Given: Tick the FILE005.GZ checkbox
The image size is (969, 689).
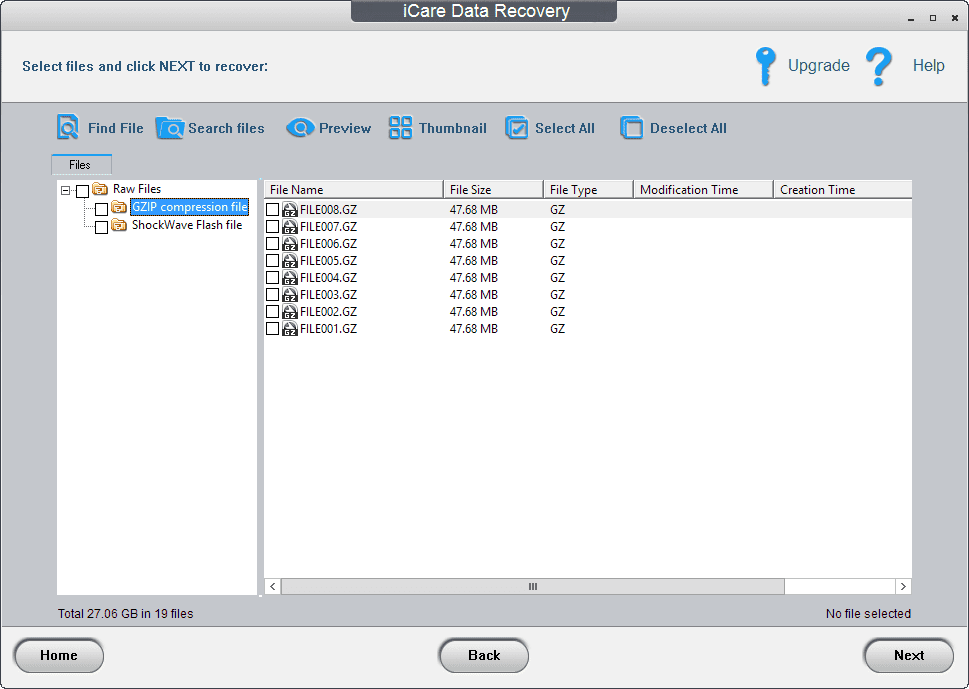Looking at the screenshot, I should tap(273, 261).
